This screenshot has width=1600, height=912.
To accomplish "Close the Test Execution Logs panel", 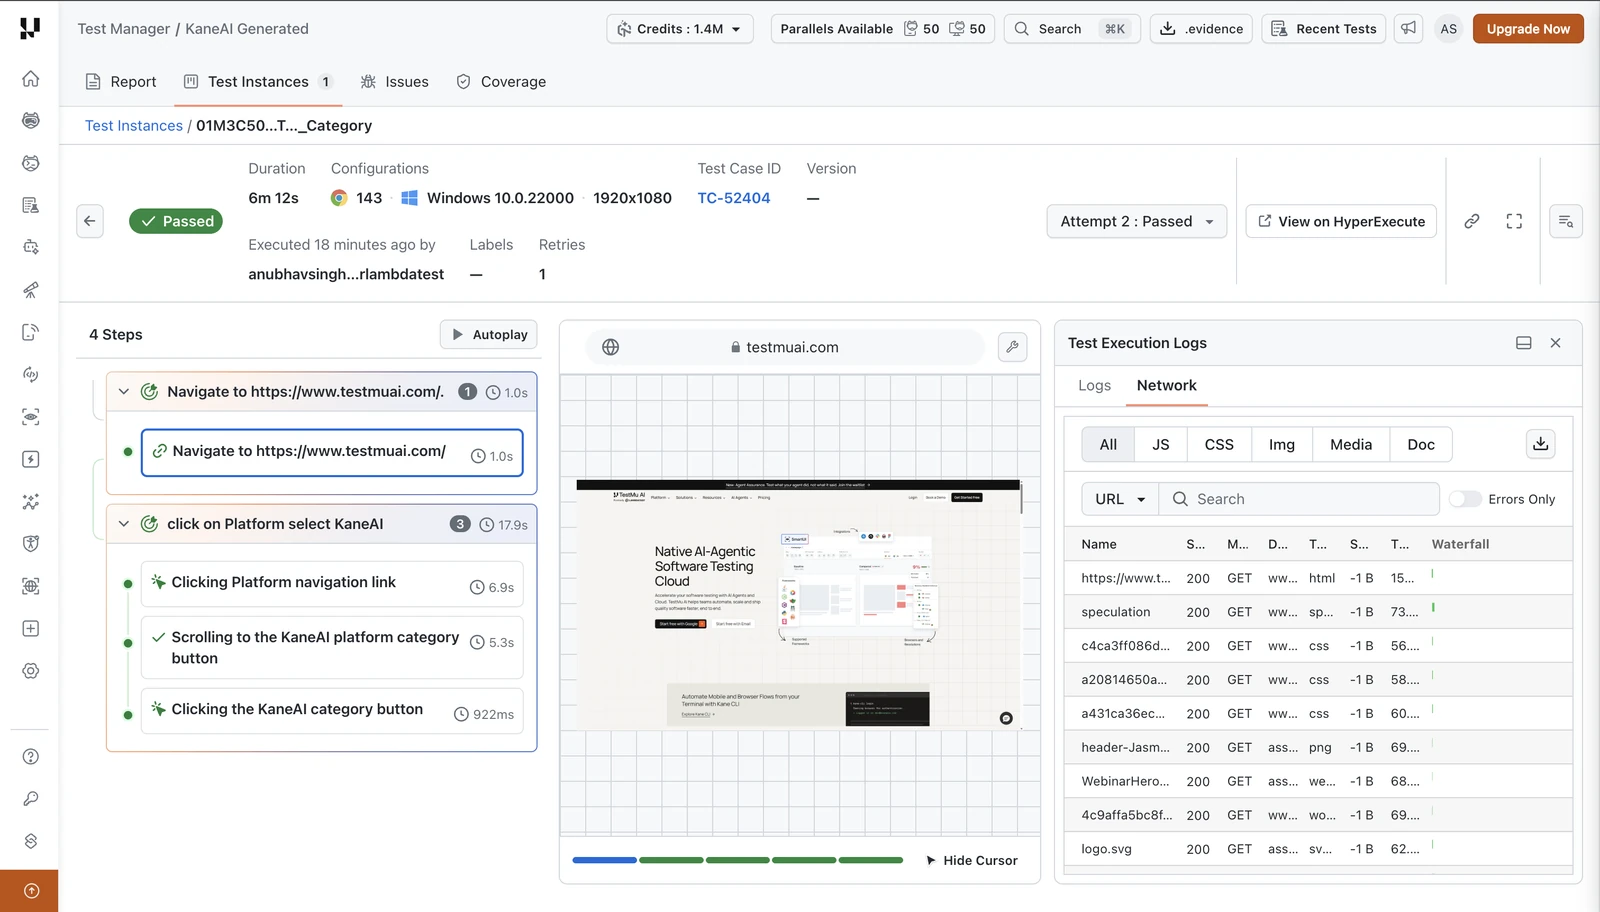I will [1555, 343].
